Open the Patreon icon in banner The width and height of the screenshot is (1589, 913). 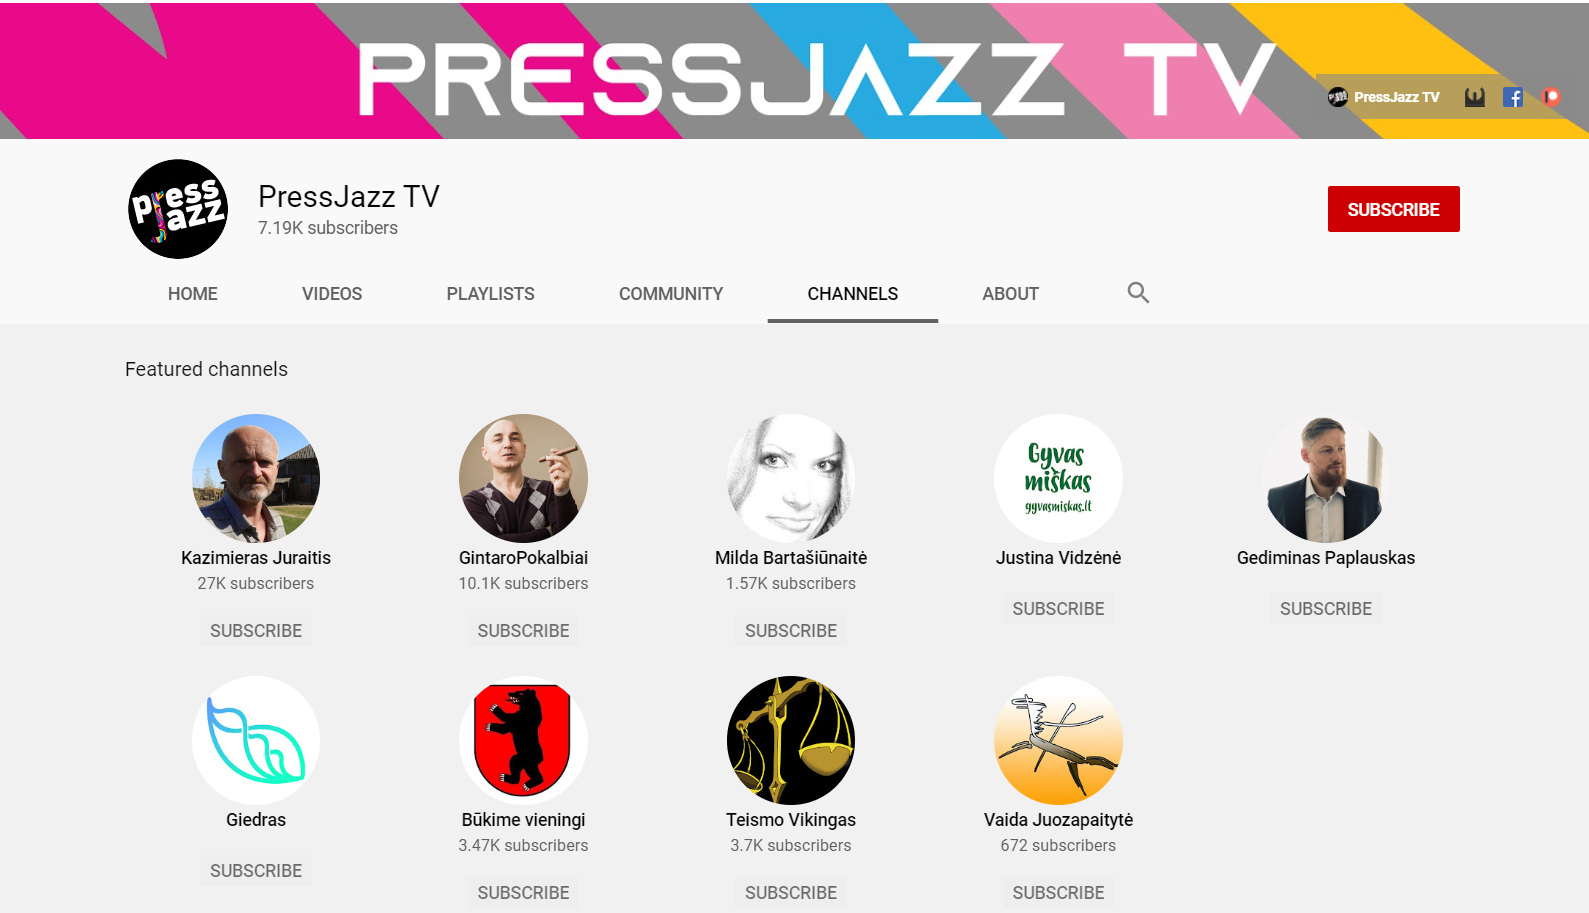[x=1551, y=97]
